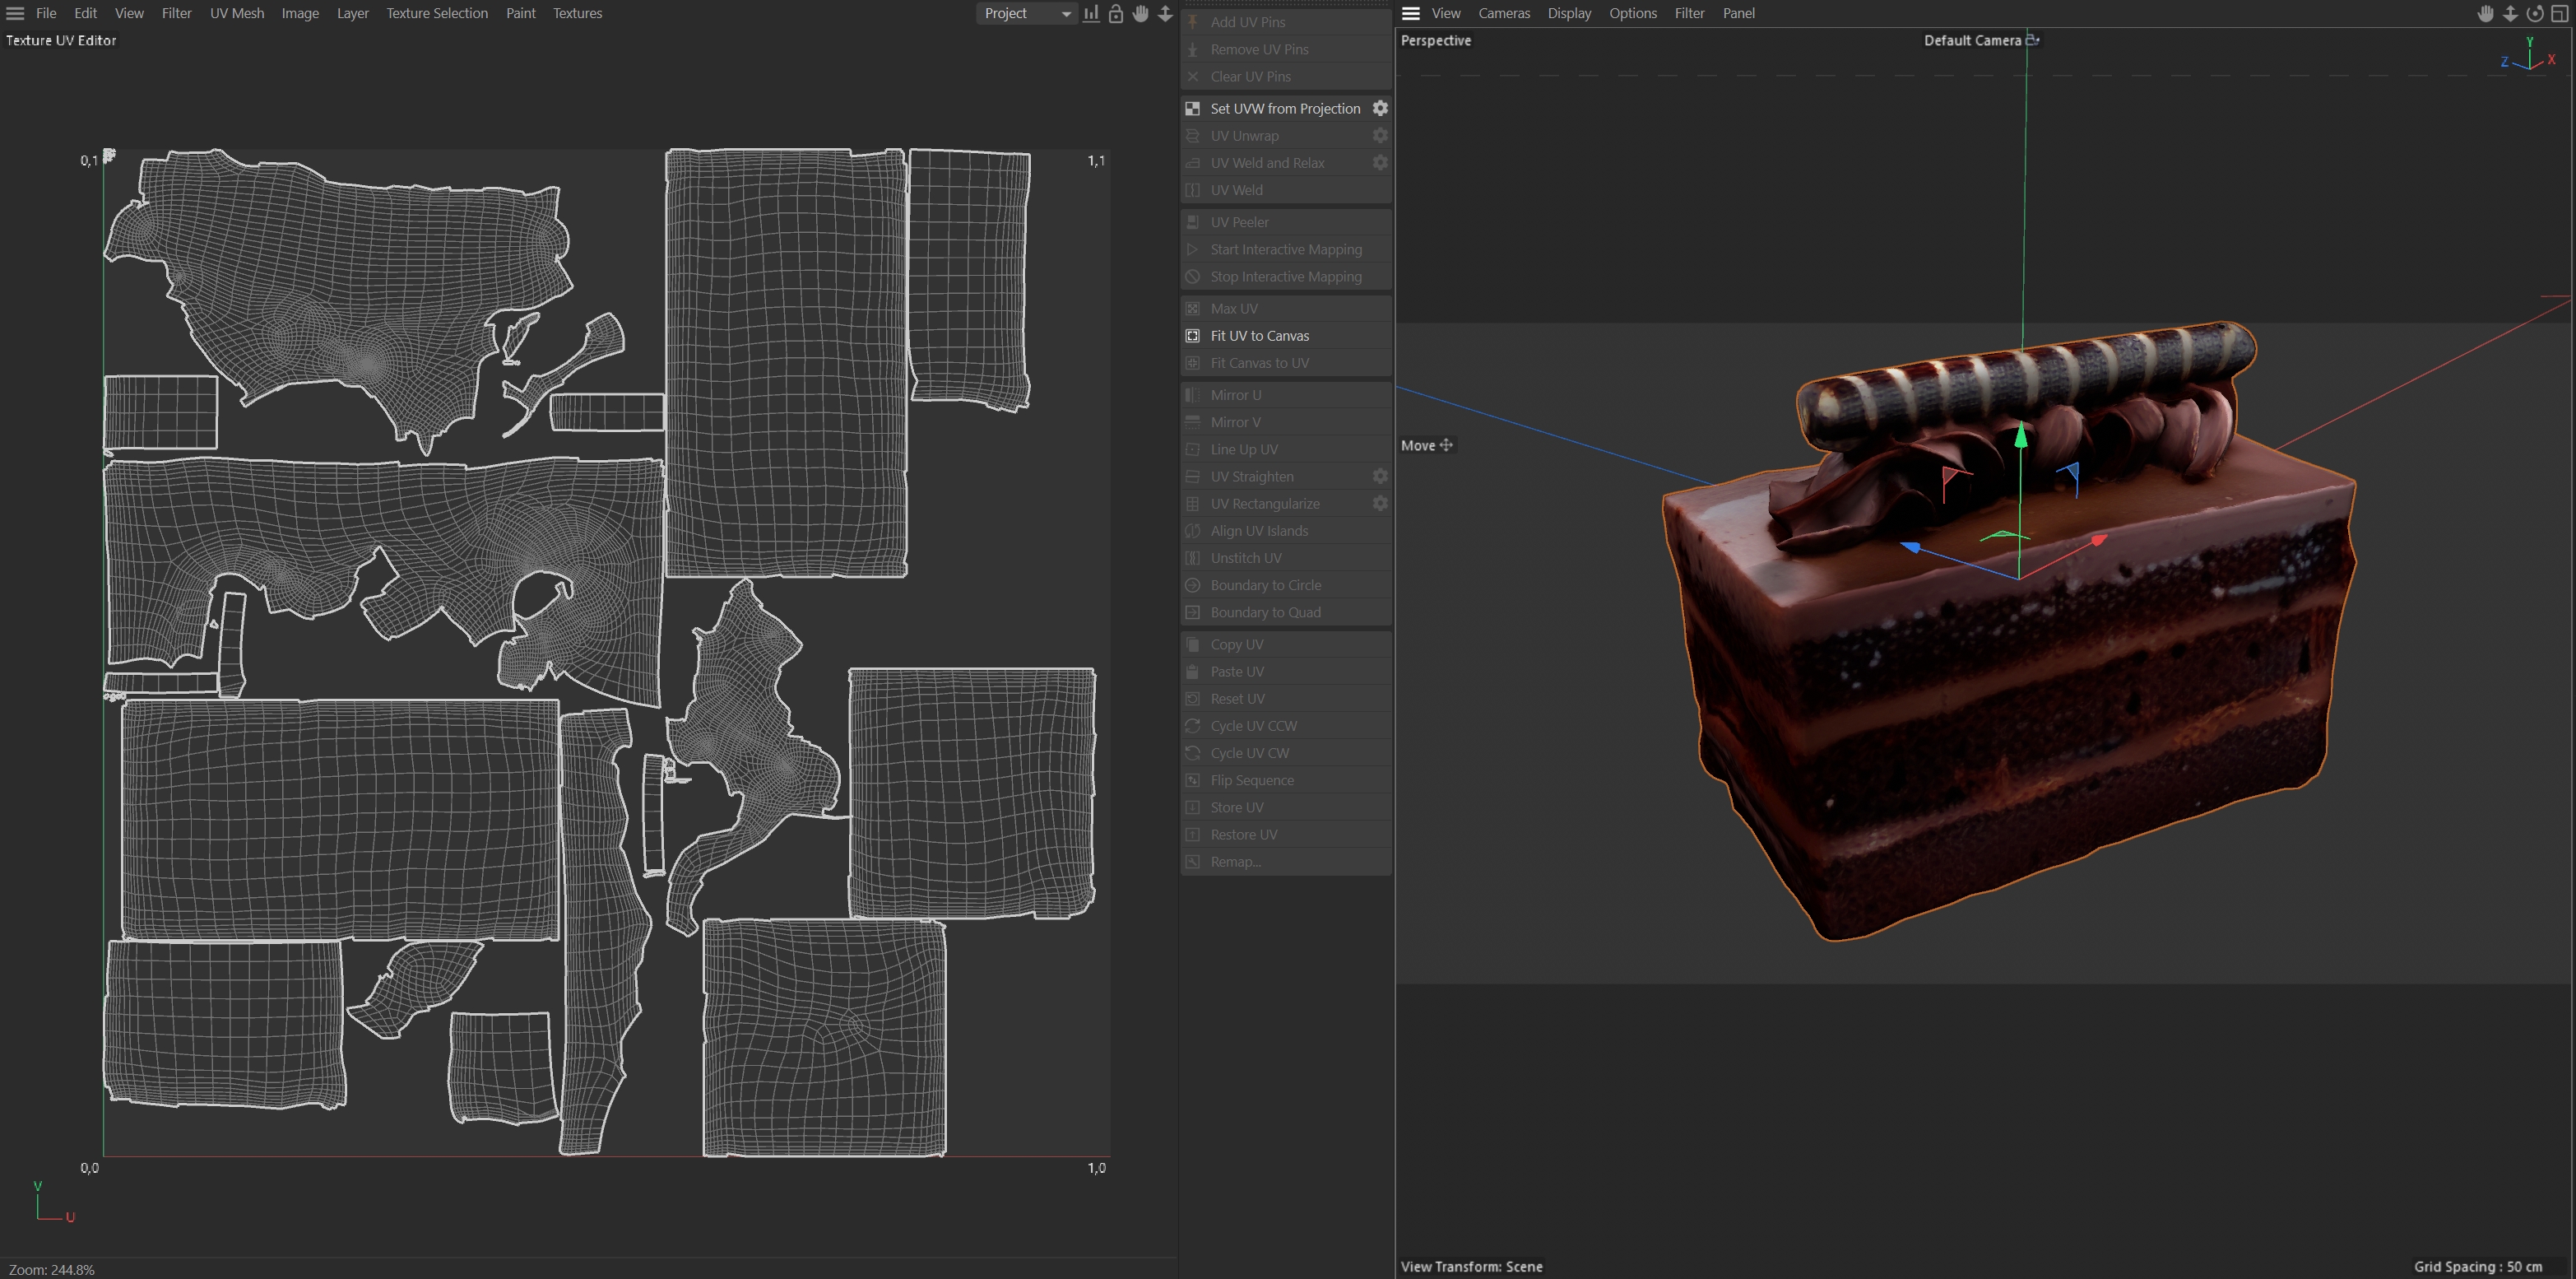Click the green Y axis handle on the gizmo

click(x=2021, y=436)
